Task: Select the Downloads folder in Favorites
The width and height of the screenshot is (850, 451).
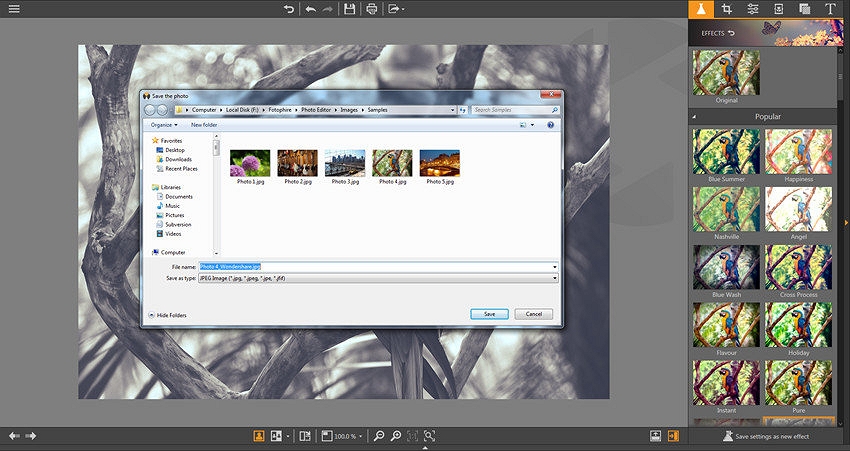Action: (x=178, y=159)
